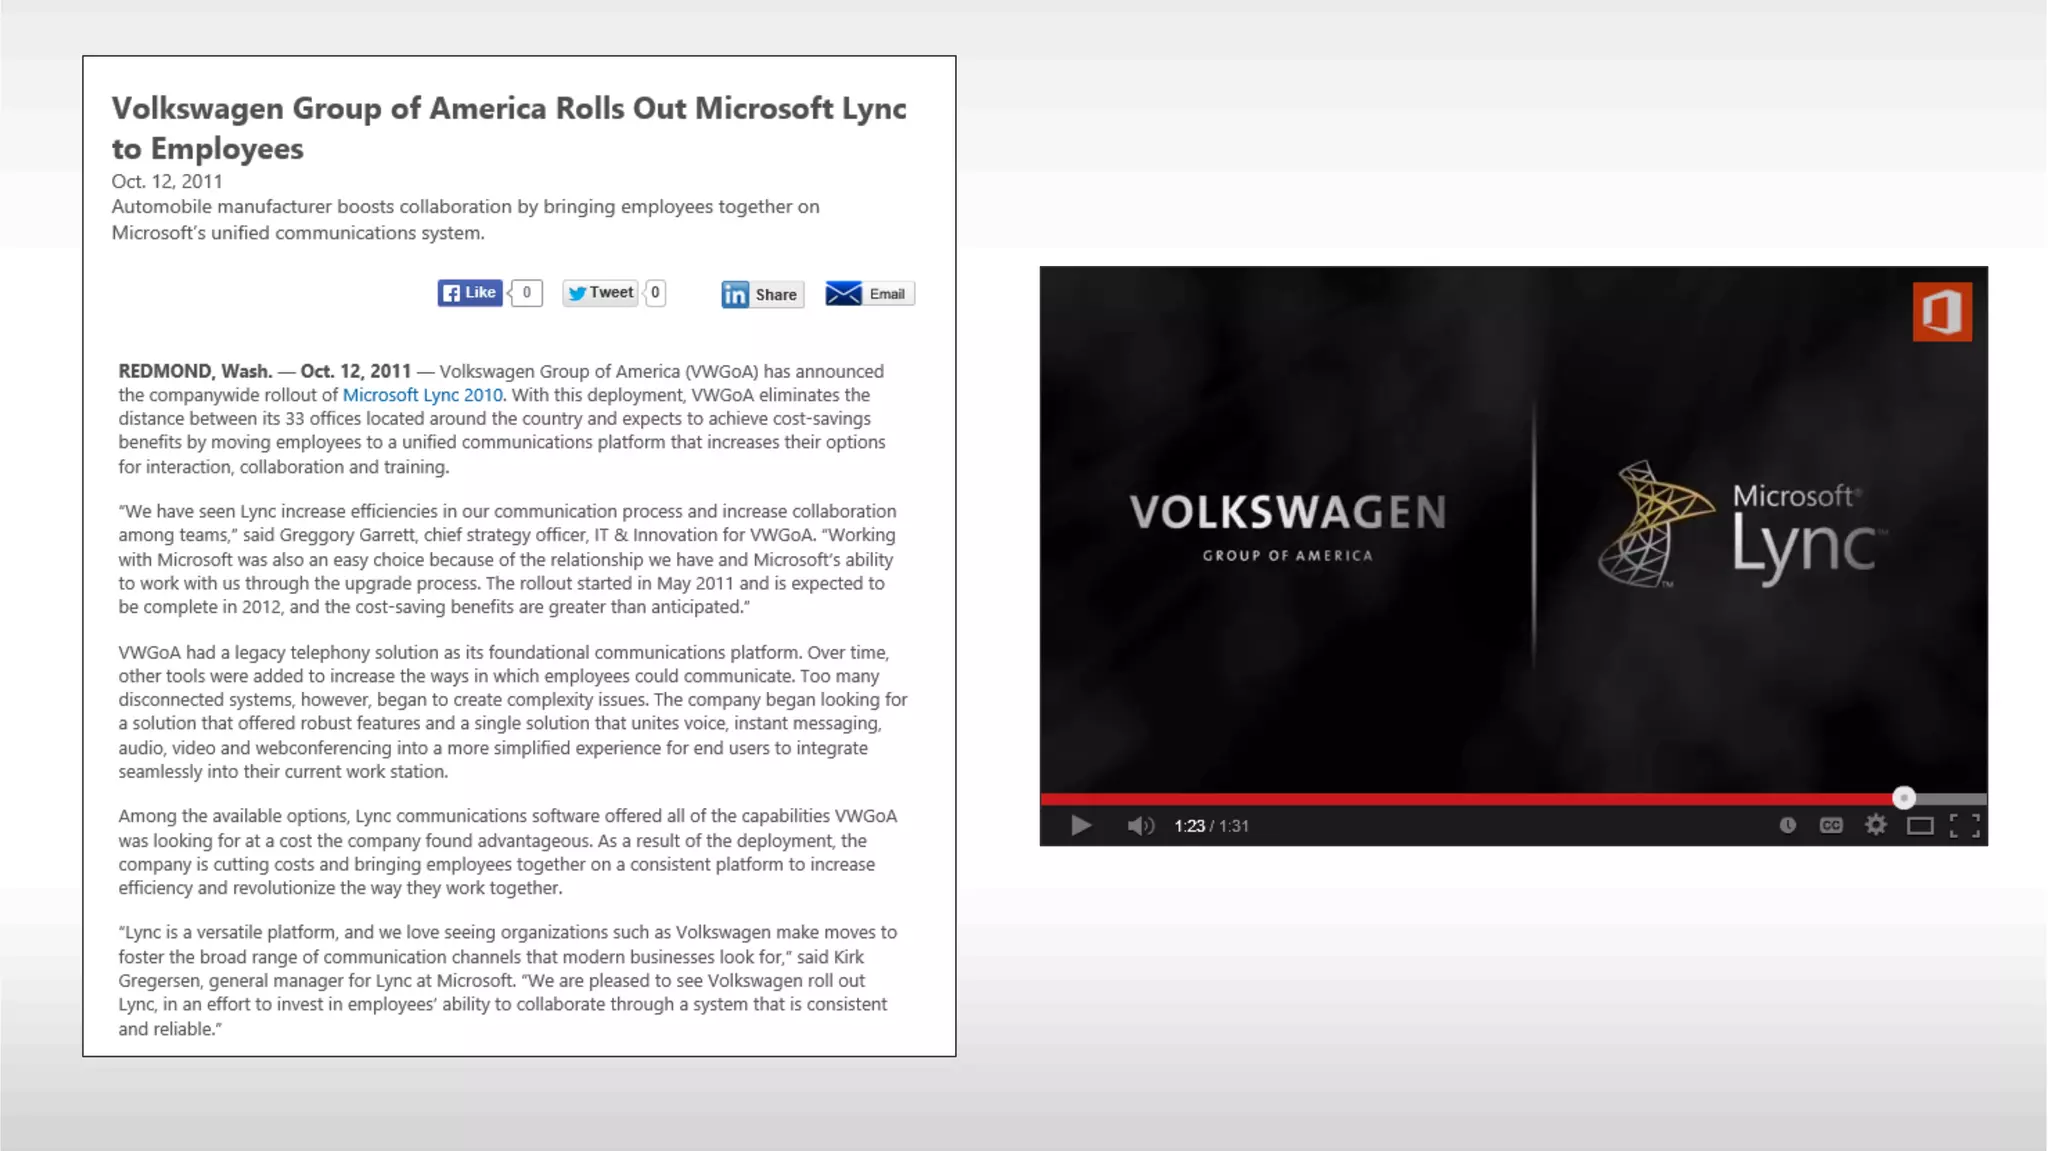Click the Office logo in video corner

coord(1942,312)
